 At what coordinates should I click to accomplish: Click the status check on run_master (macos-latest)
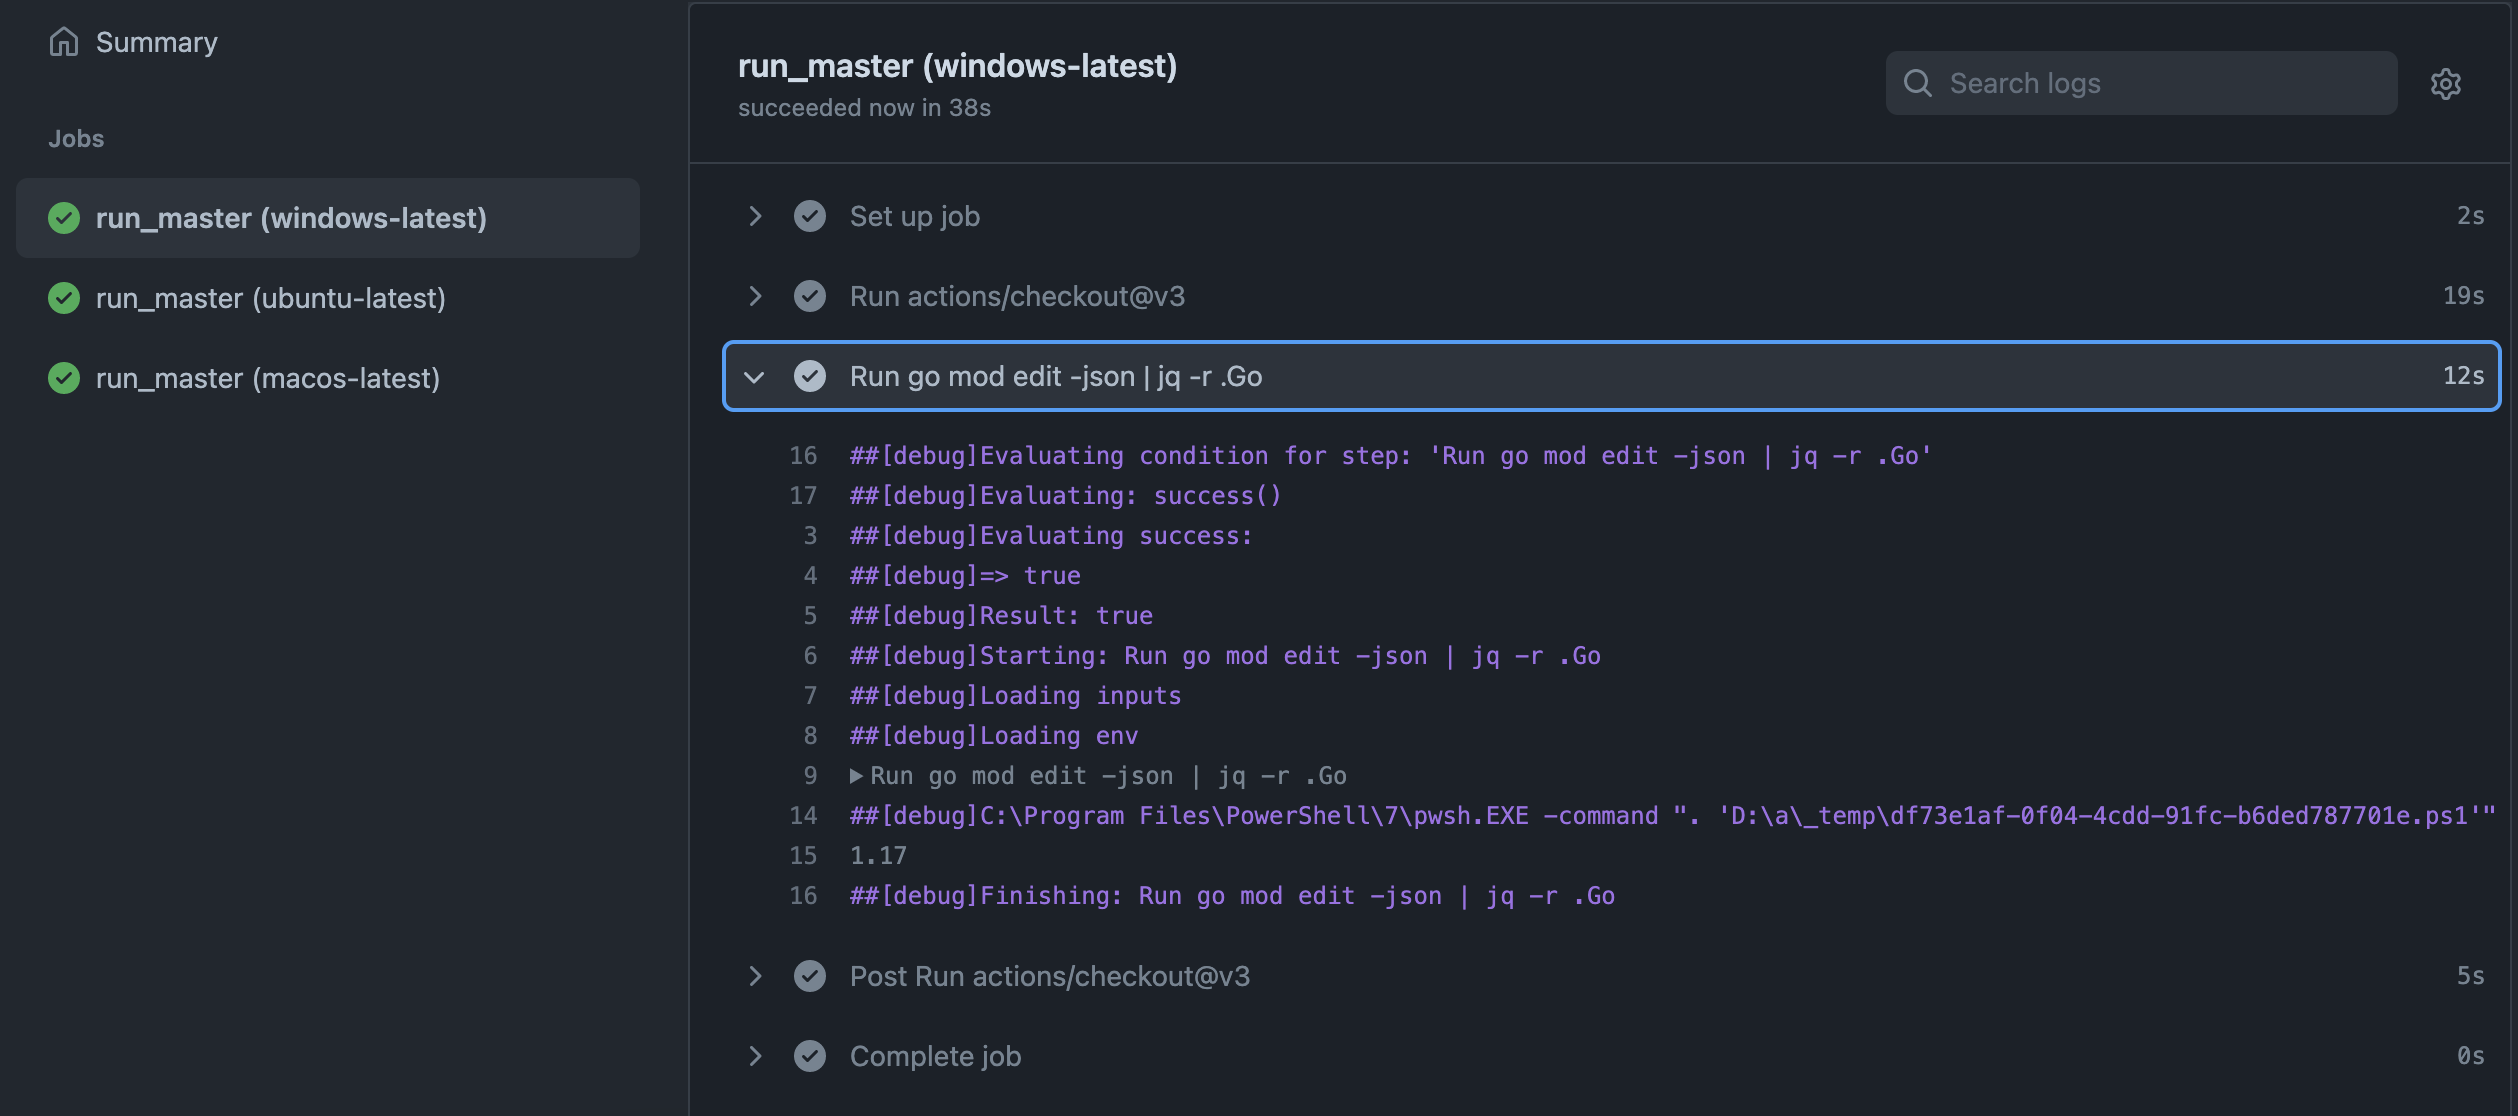tap(64, 378)
